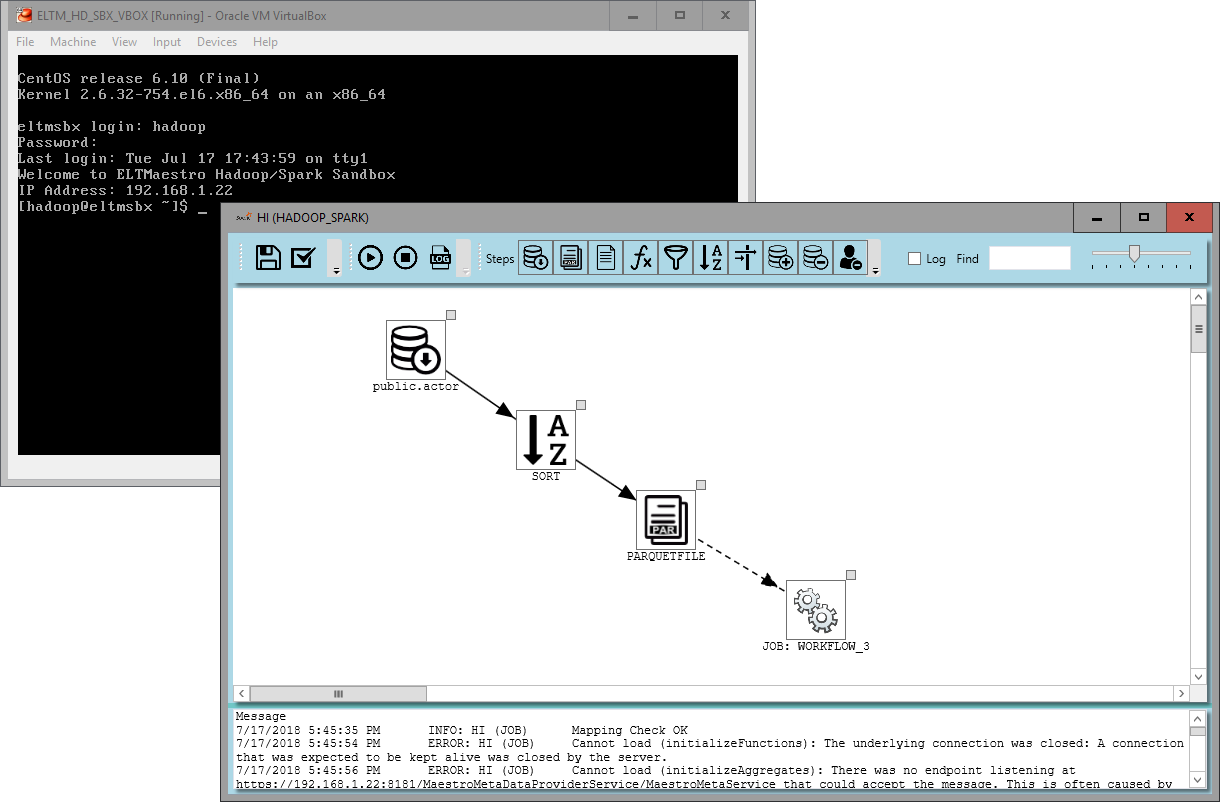1220x802 pixels.
Task: Select the SORT node on canvas
Action: click(546, 440)
